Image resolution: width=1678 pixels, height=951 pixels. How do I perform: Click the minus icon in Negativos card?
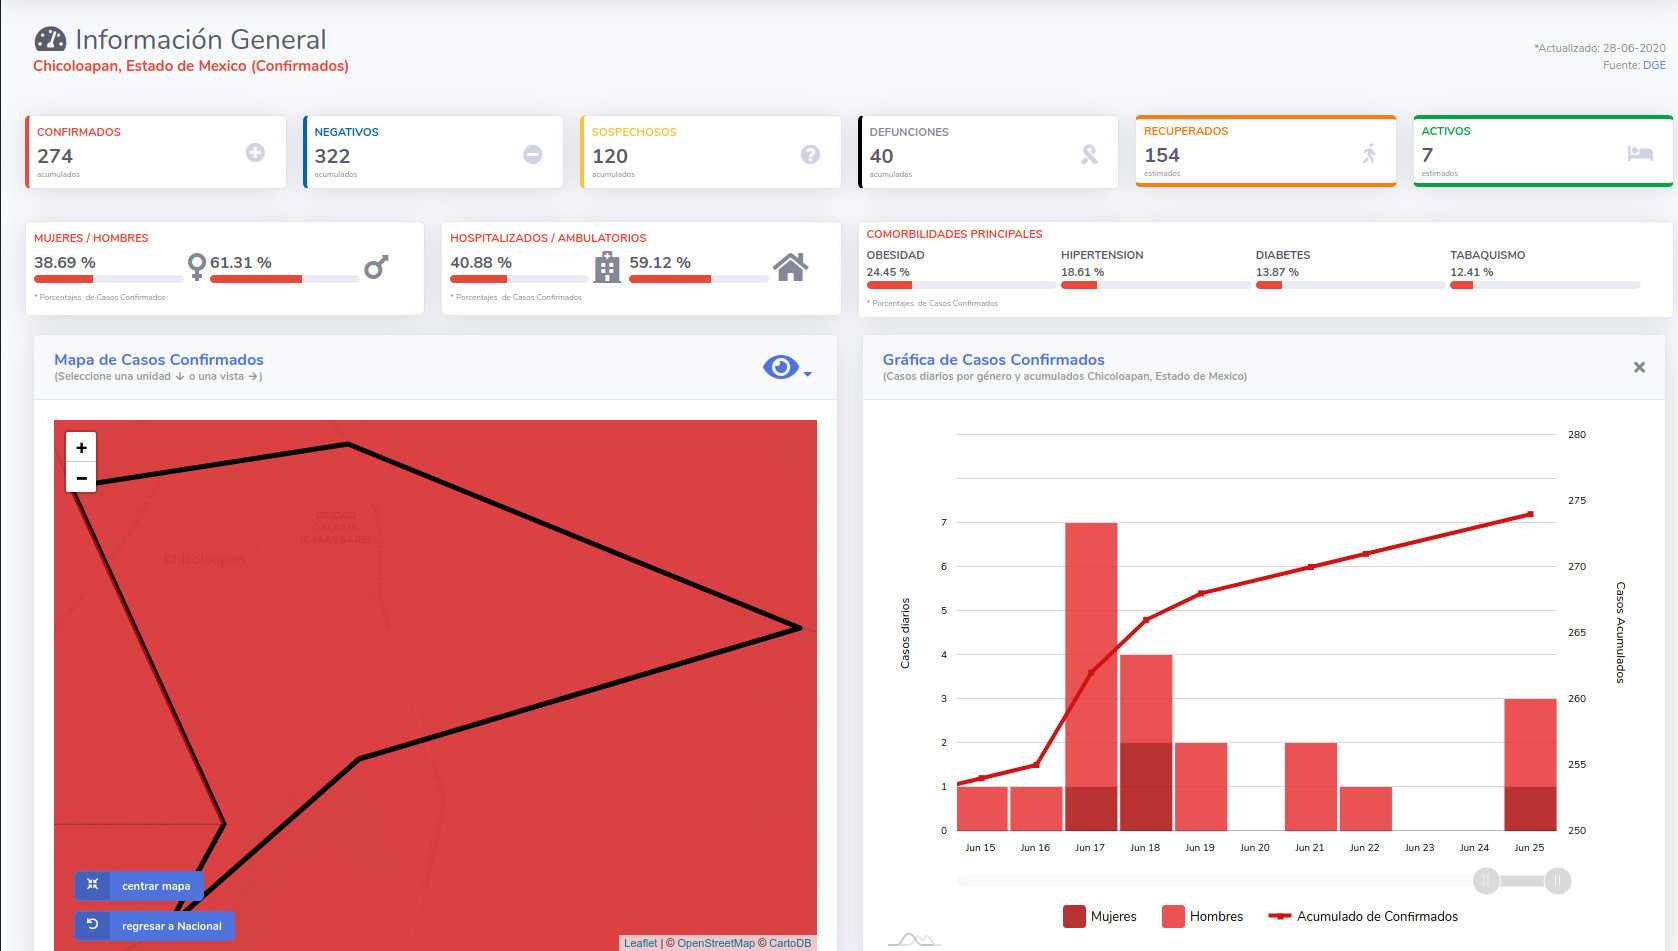point(533,154)
